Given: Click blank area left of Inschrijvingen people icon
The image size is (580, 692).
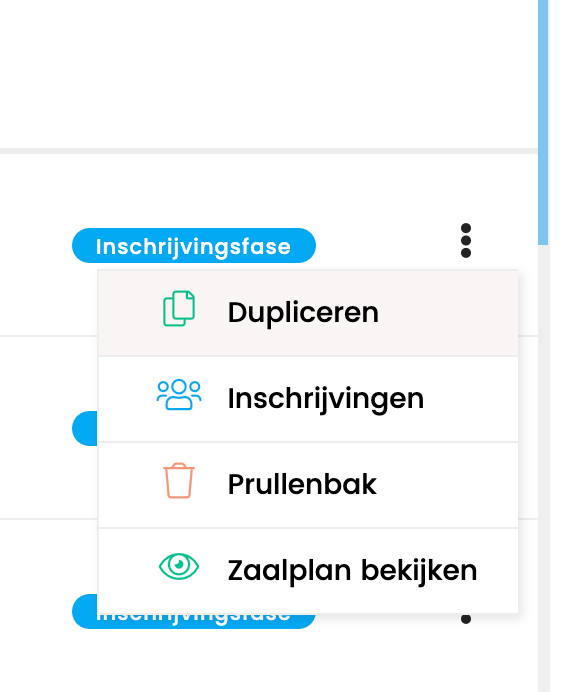Looking at the screenshot, I should 127,399.
